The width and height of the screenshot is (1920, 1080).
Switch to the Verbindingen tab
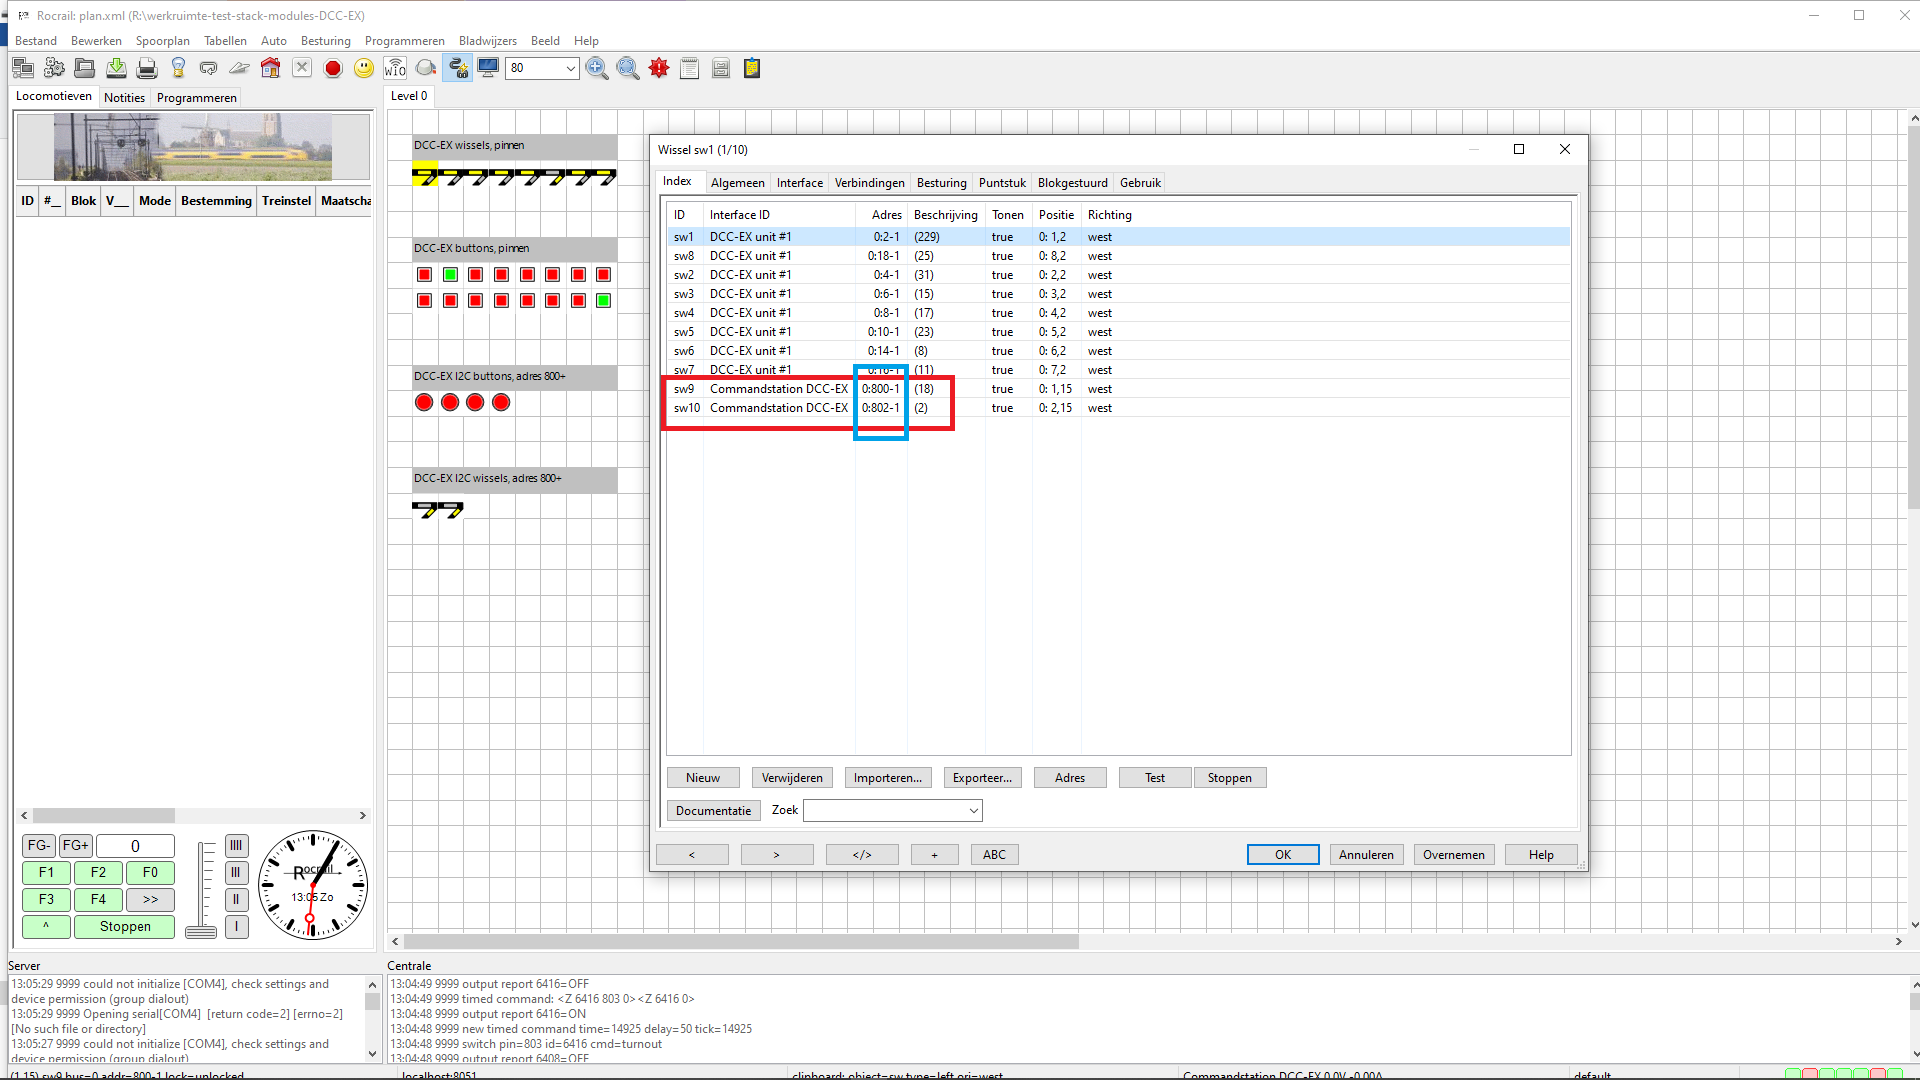coord(869,183)
